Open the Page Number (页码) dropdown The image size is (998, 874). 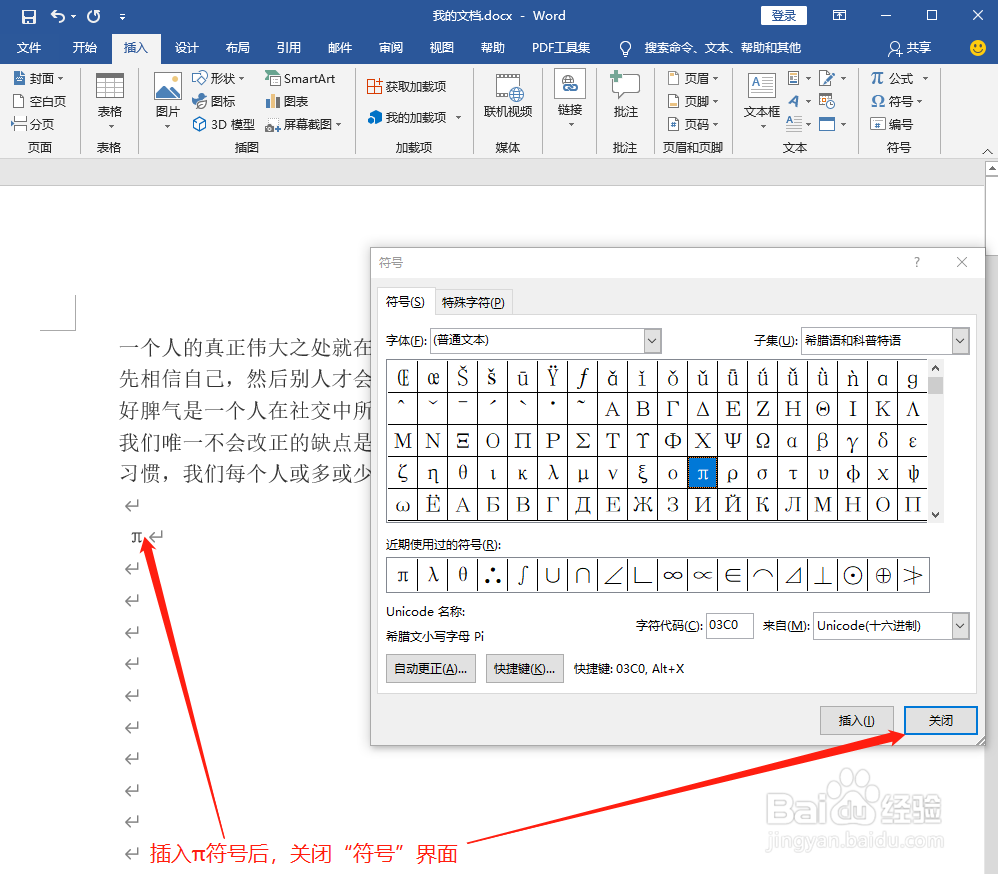click(693, 124)
